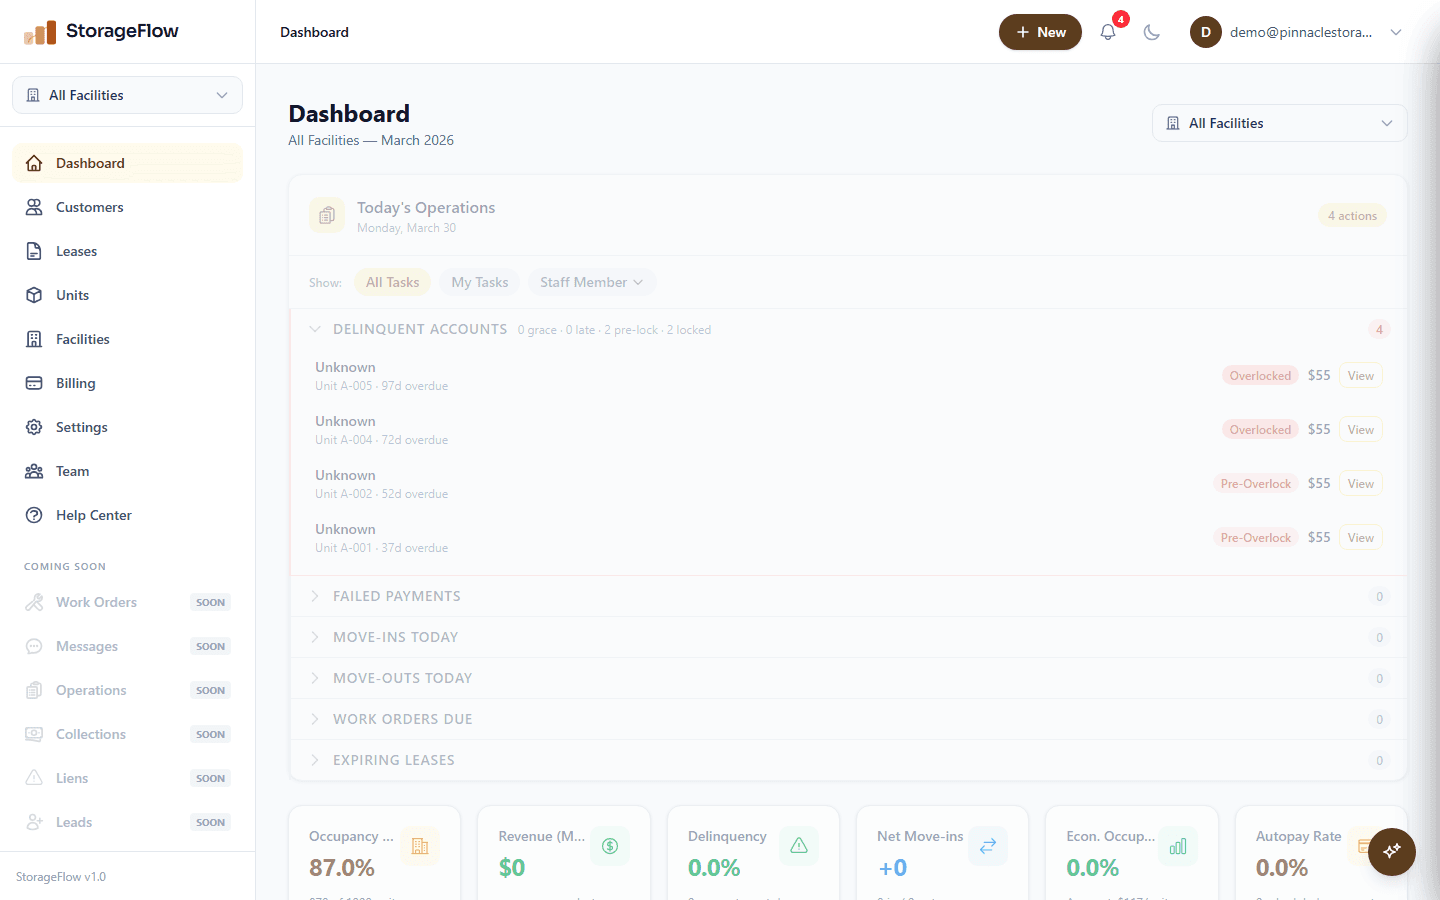Screen dimensions: 1440x900
Task: Open the Help Center question icon
Action: [x=35, y=514]
